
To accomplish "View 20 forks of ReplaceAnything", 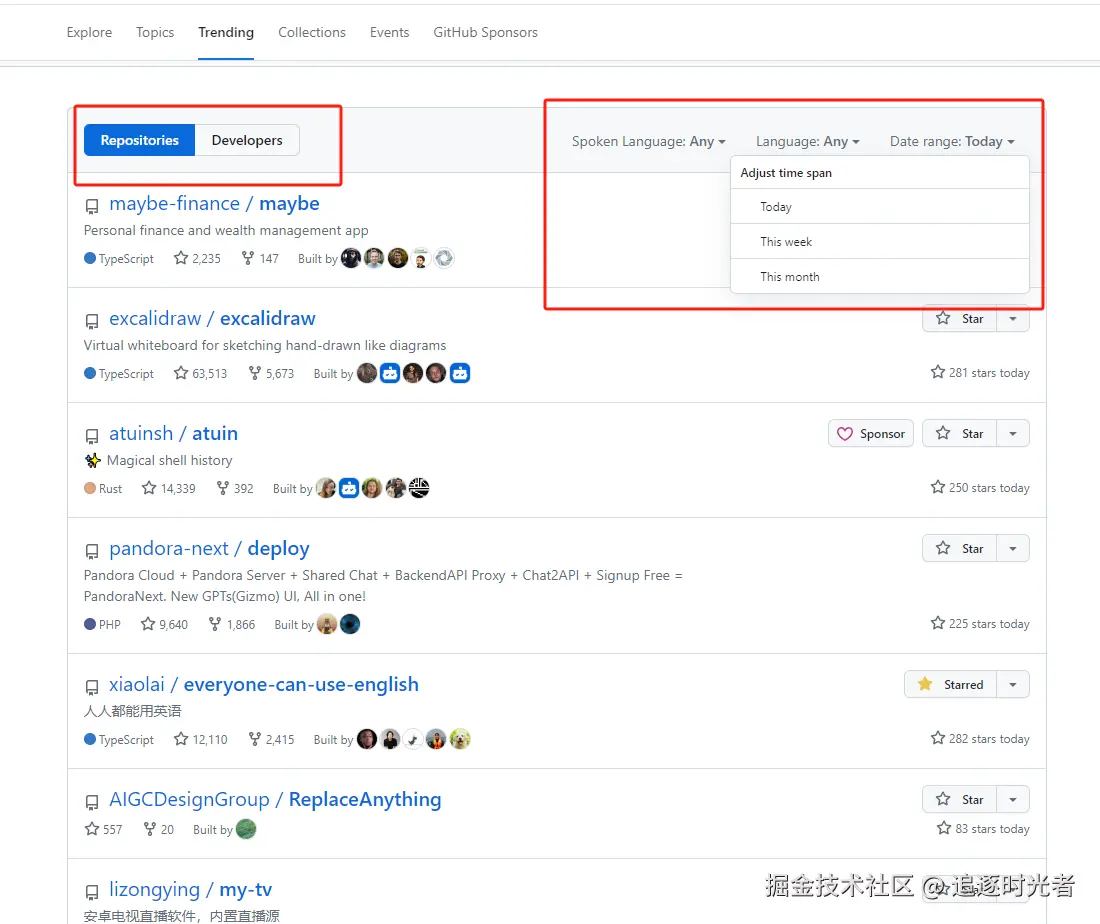I will [159, 829].
